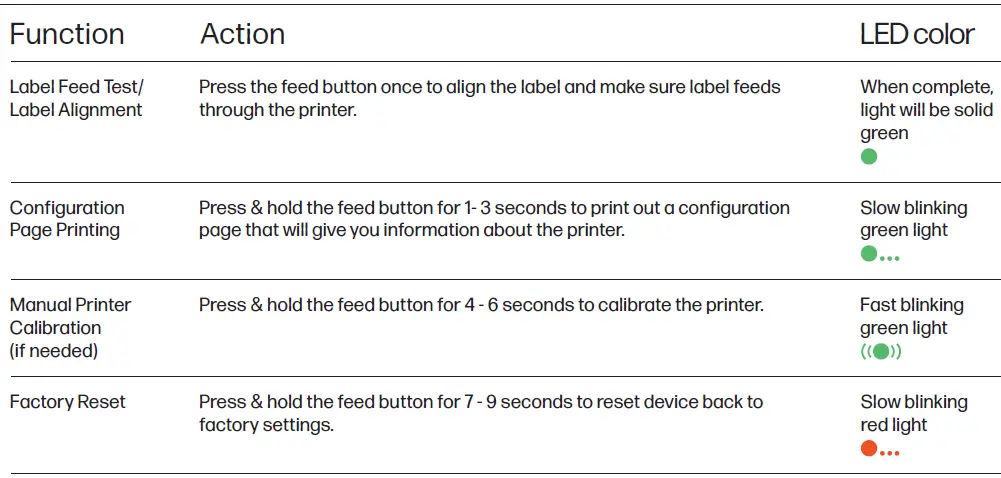
Task: Select the LED color column header
Action: coord(916,34)
